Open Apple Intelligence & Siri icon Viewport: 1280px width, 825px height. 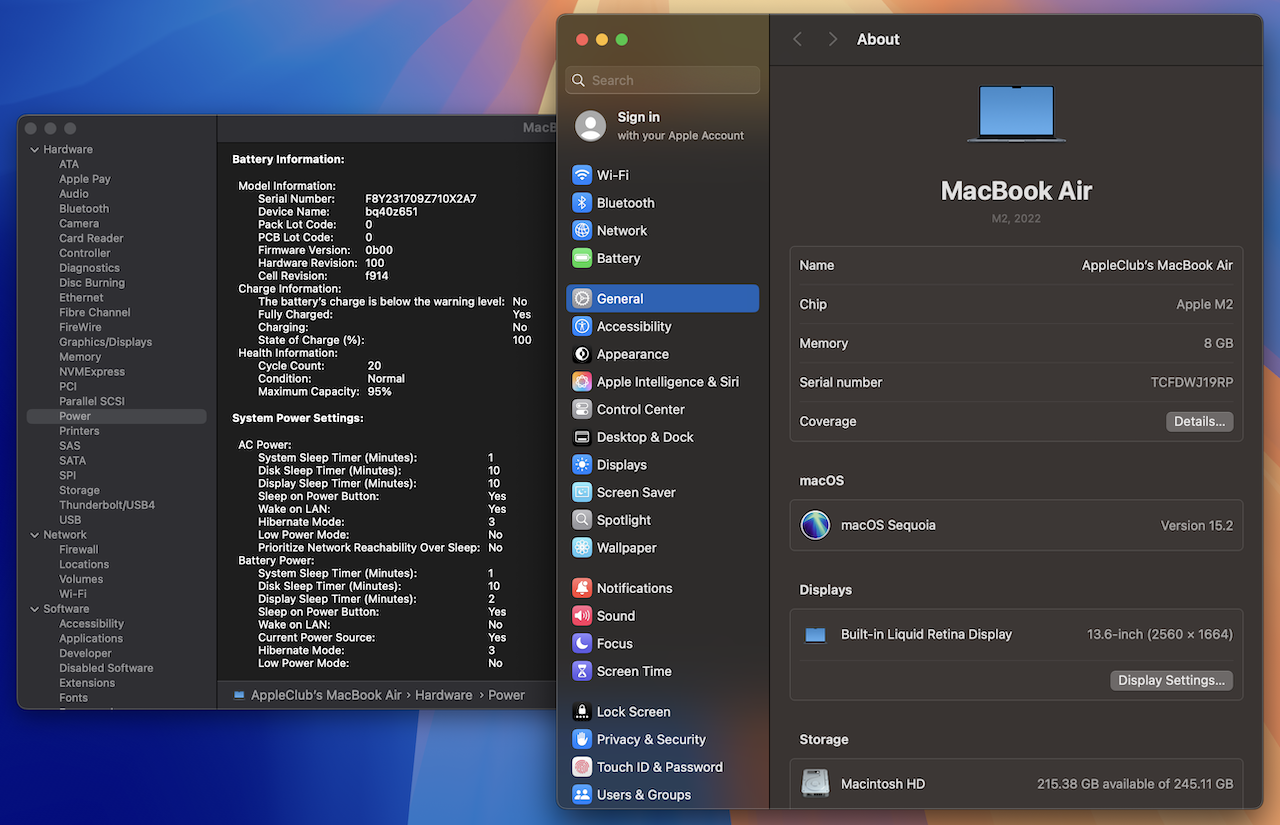pos(582,382)
